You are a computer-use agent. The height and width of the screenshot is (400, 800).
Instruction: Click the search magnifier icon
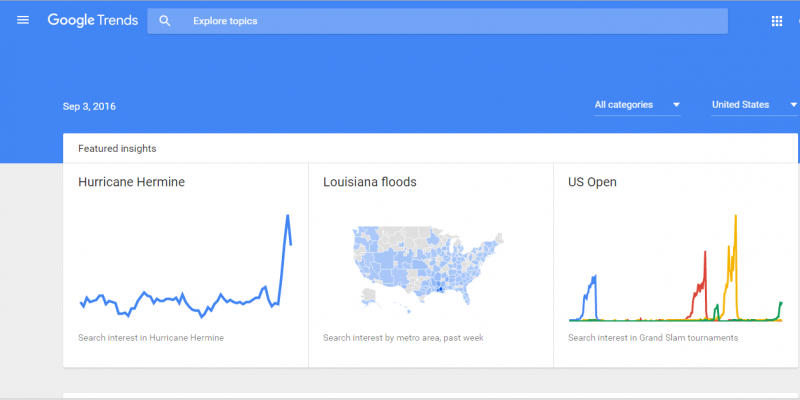(x=165, y=21)
